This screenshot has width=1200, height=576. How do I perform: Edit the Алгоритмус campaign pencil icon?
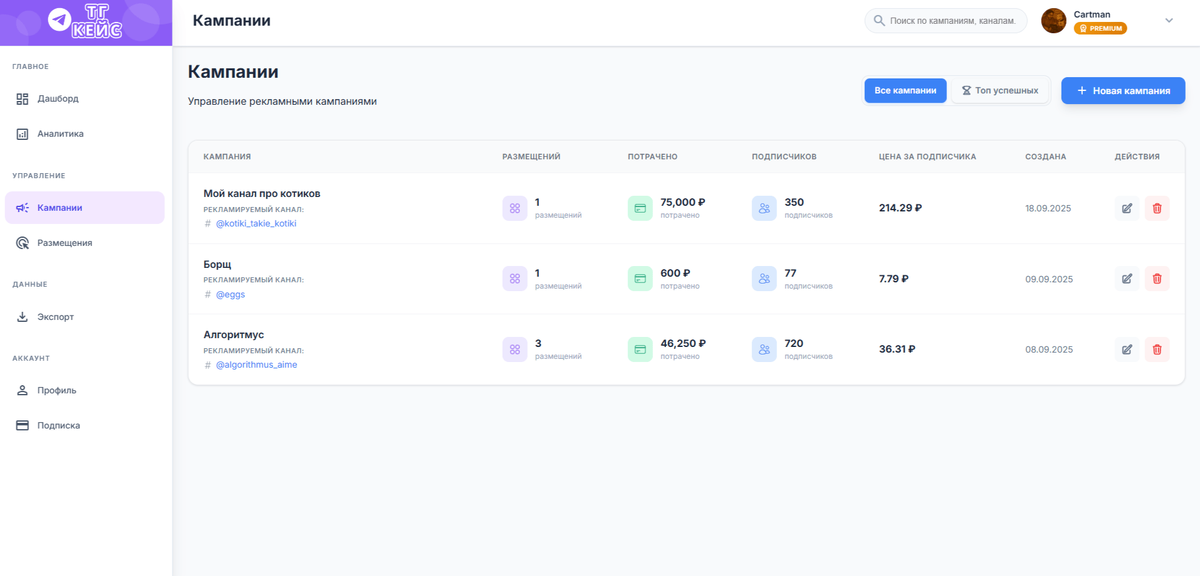[1127, 349]
